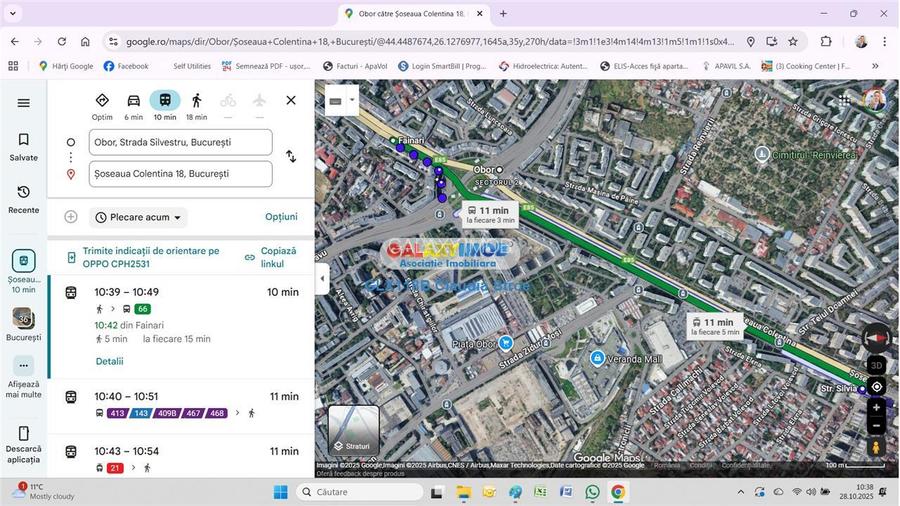Reset the map compass orientation
The width and height of the screenshot is (900, 506).
[x=876, y=338]
